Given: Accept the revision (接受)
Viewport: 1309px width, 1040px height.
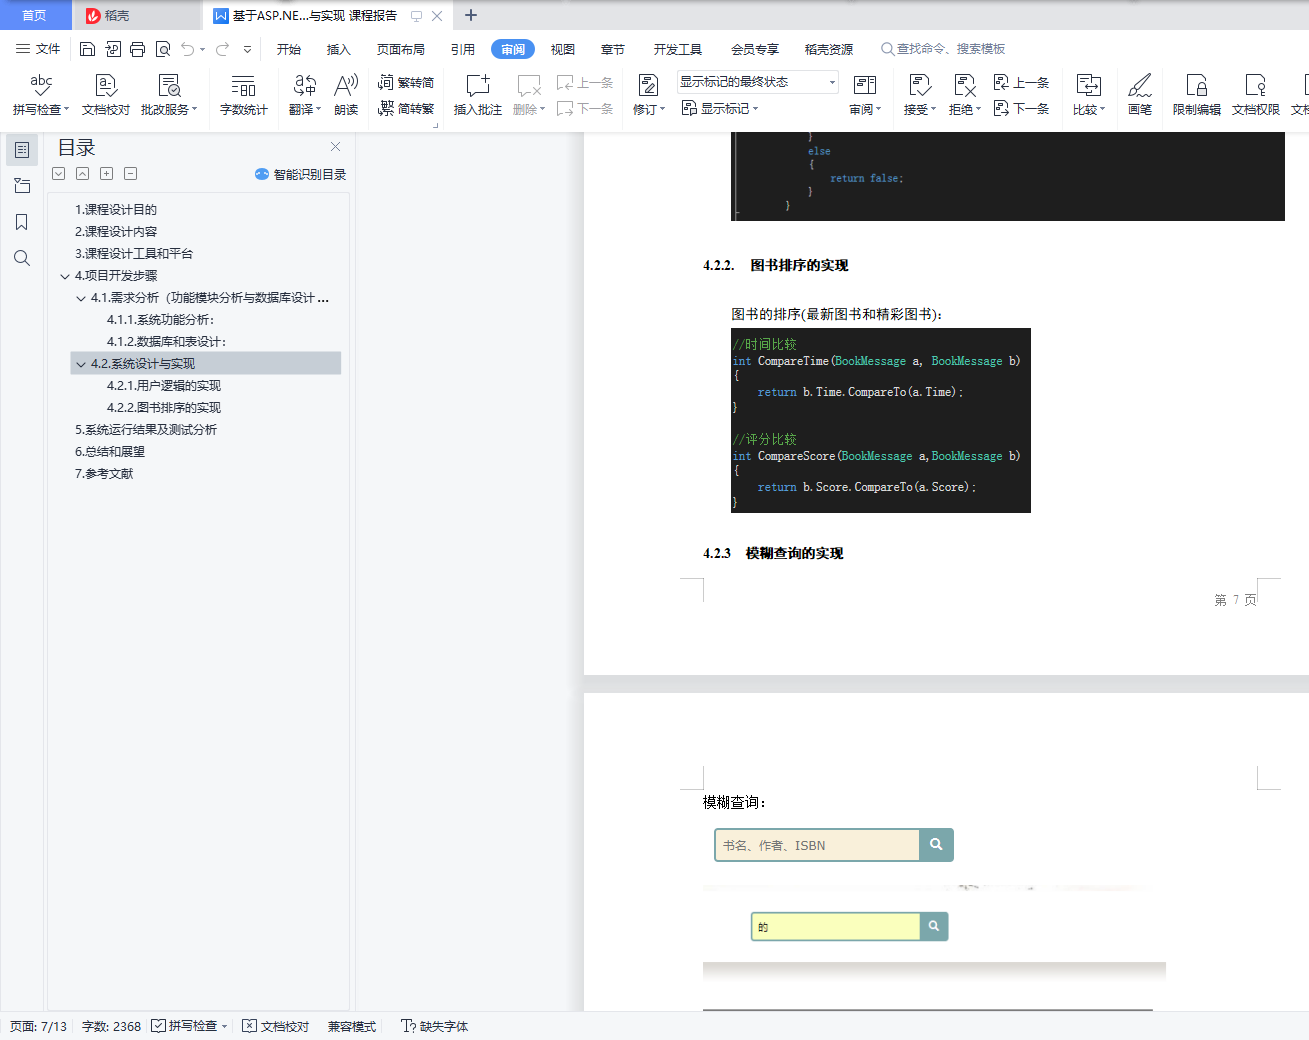Looking at the screenshot, I should 919,95.
